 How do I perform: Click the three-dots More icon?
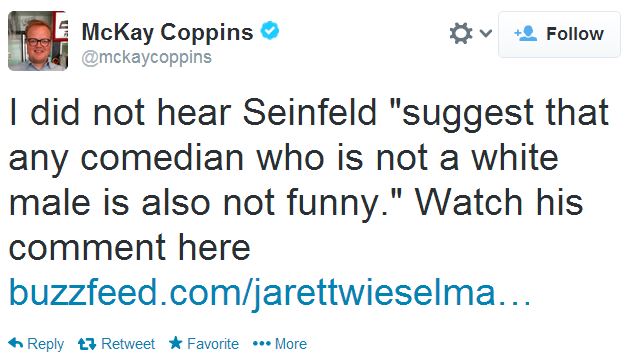(x=262, y=344)
